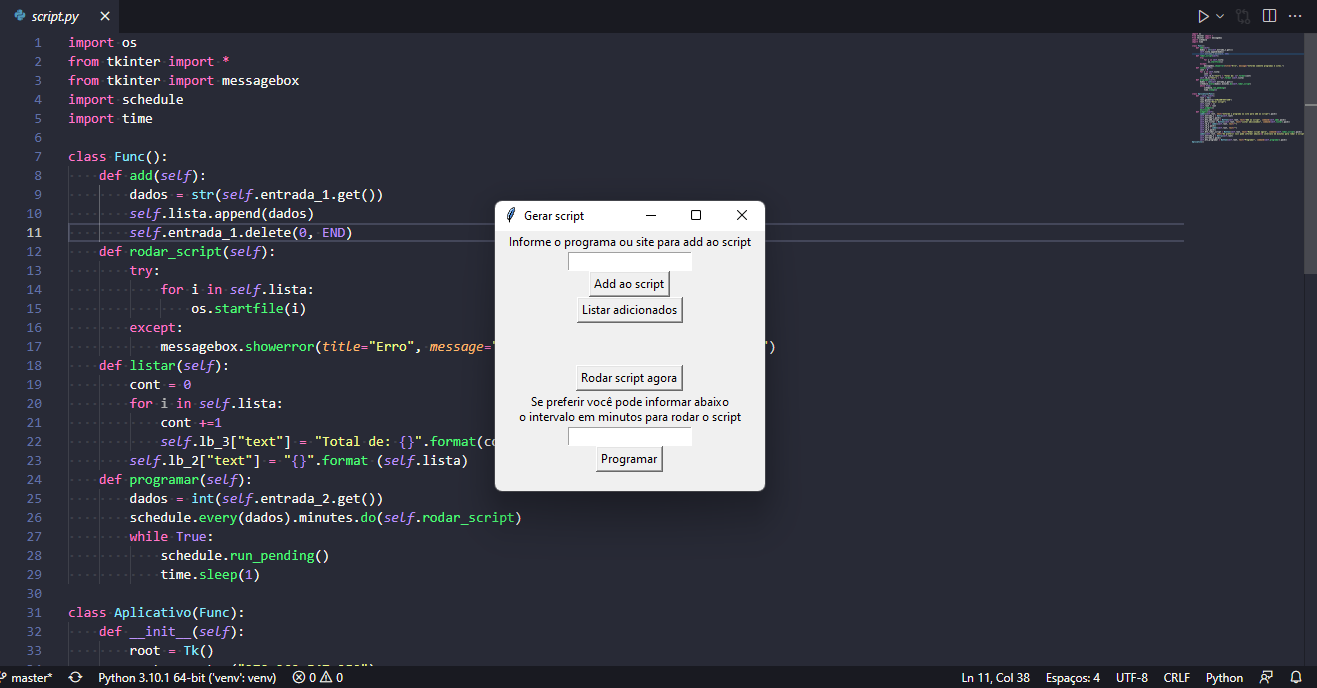Image resolution: width=1317 pixels, height=688 pixels.
Task: Change language mode from 'Python' selector
Action: click(1224, 677)
